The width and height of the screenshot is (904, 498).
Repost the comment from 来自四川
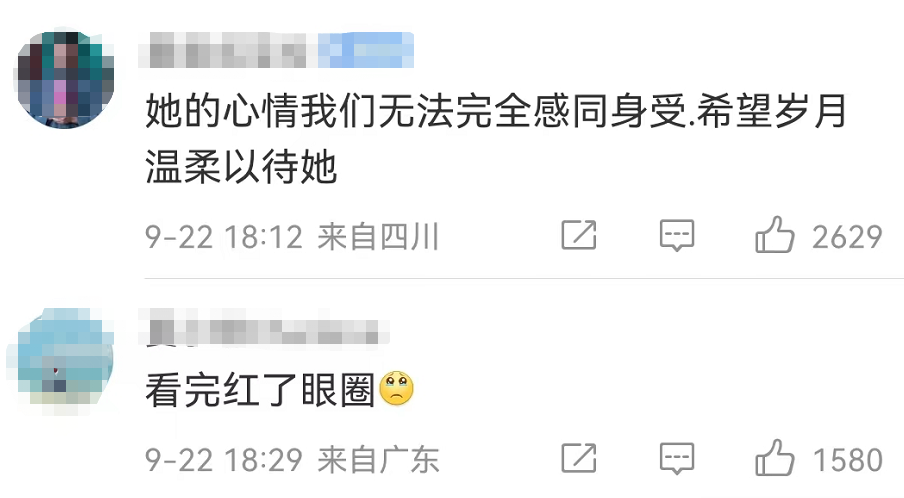pos(579,235)
